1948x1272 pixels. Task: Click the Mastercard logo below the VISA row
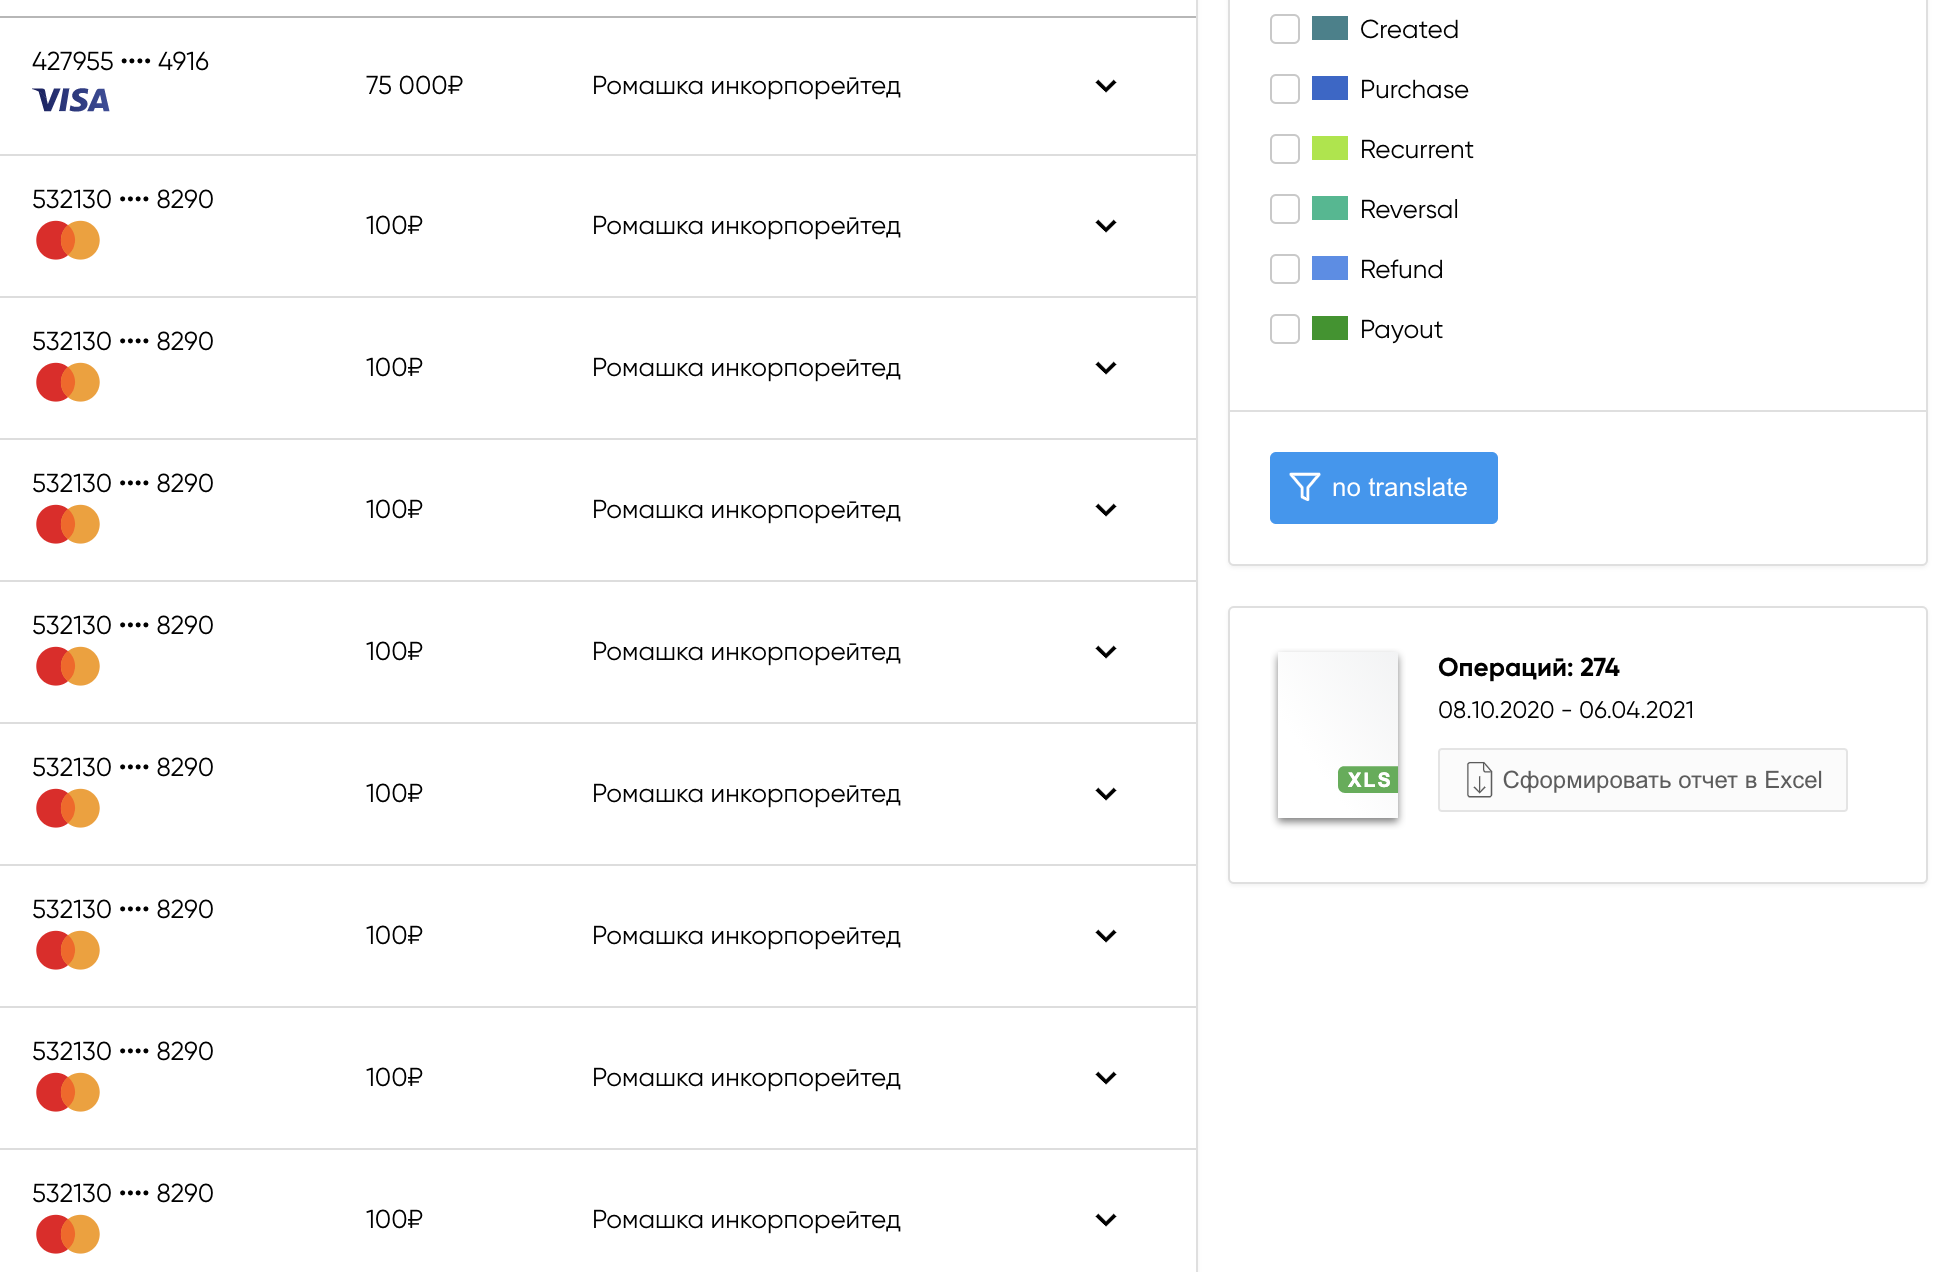point(68,240)
